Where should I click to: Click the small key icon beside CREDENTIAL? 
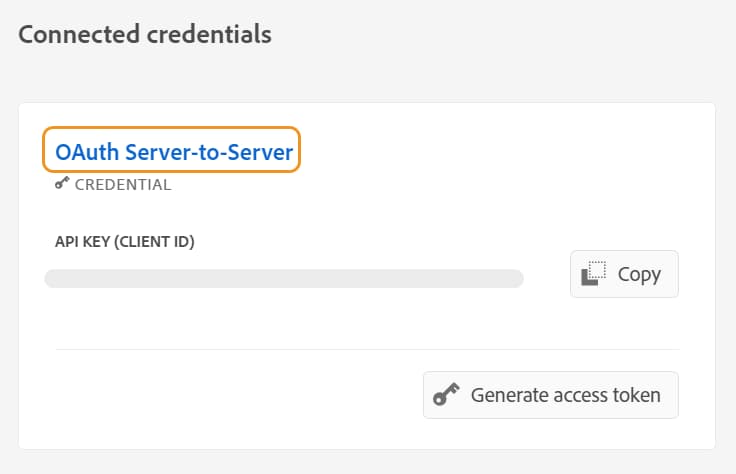click(x=62, y=184)
